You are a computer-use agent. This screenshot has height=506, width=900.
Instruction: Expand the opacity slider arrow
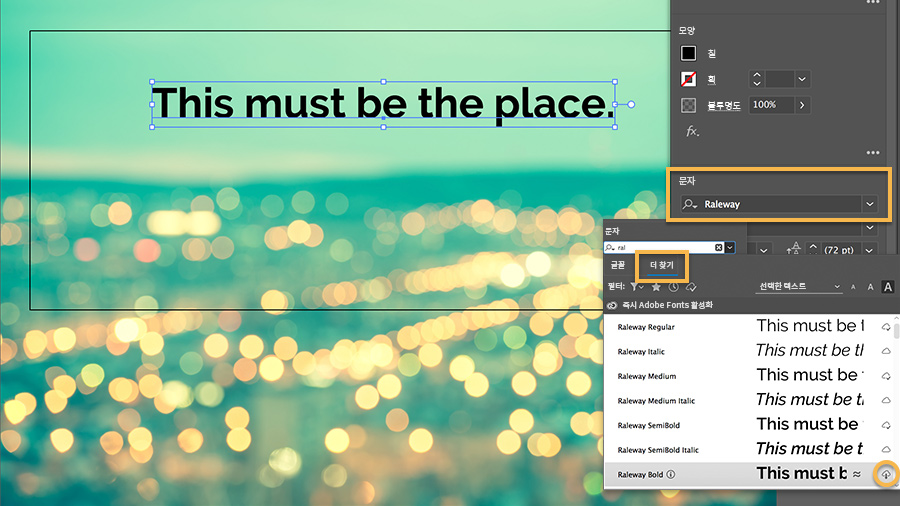(802, 105)
